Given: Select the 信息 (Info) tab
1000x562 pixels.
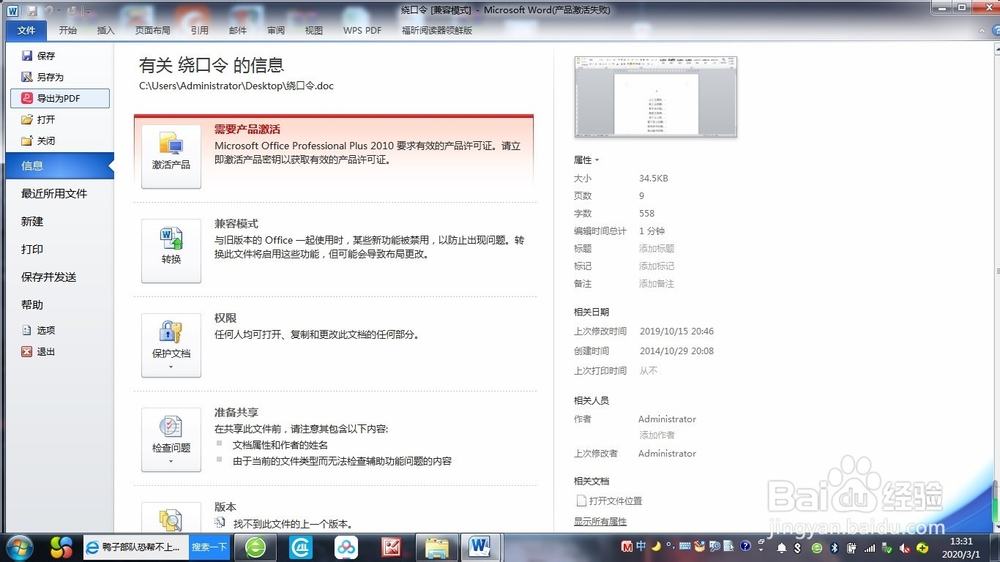Looking at the screenshot, I should [59, 166].
